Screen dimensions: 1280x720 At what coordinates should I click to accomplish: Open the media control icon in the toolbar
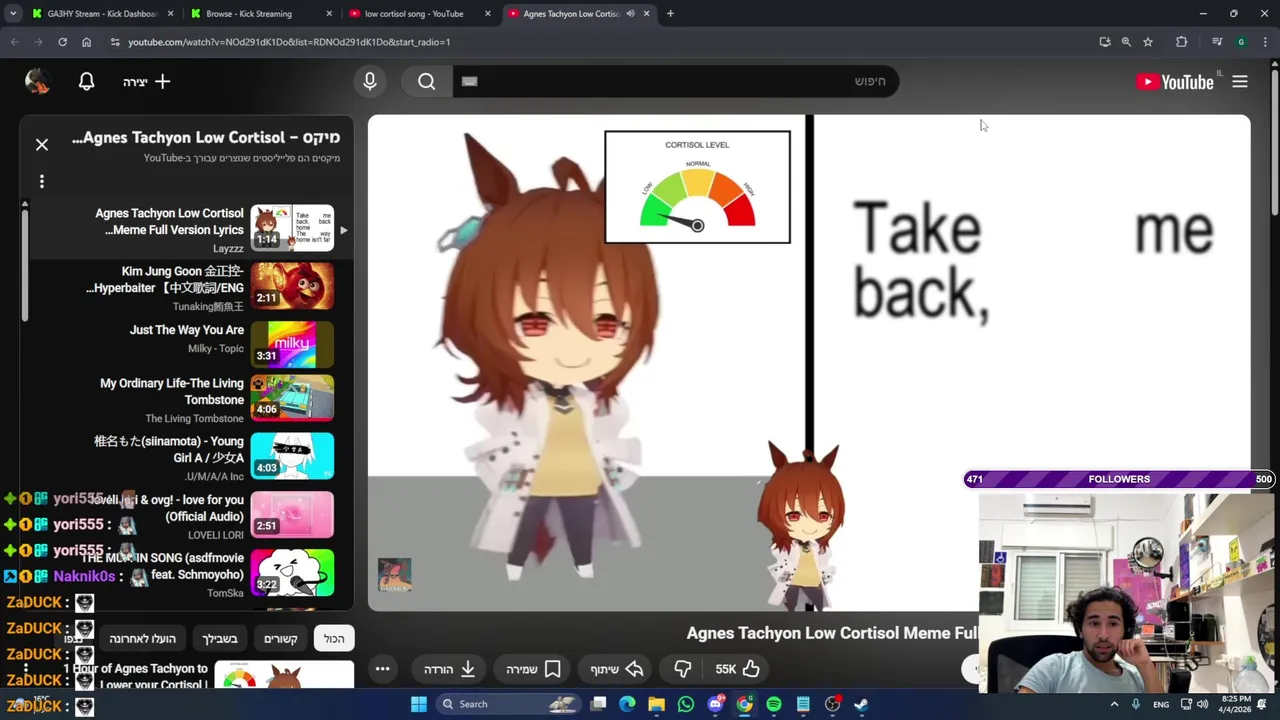click(x=1217, y=42)
